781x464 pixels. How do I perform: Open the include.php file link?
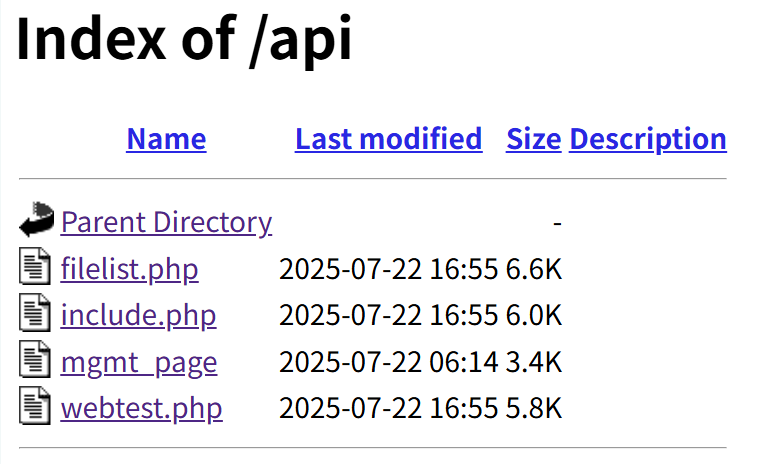click(x=138, y=316)
